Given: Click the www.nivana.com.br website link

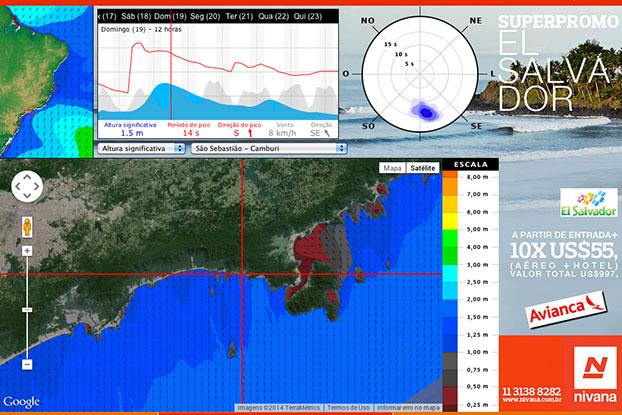Looking at the screenshot, I should point(532,400).
